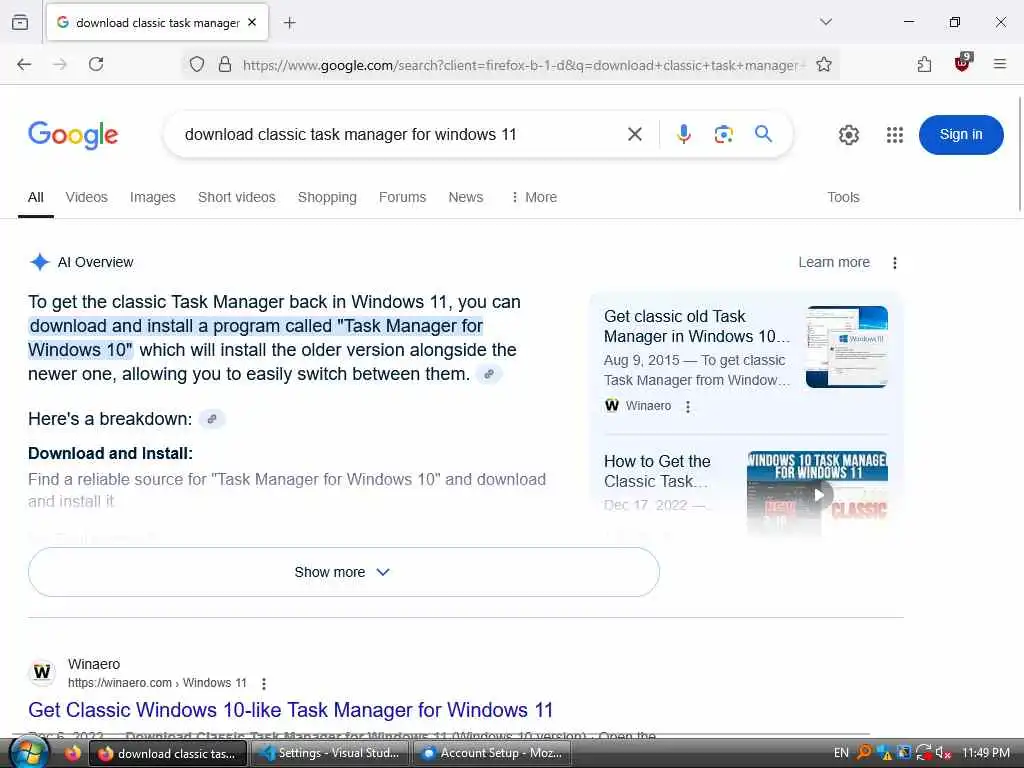Expand AI Overview with Show more
The width and height of the screenshot is (1024, 768).
[344, 572]
